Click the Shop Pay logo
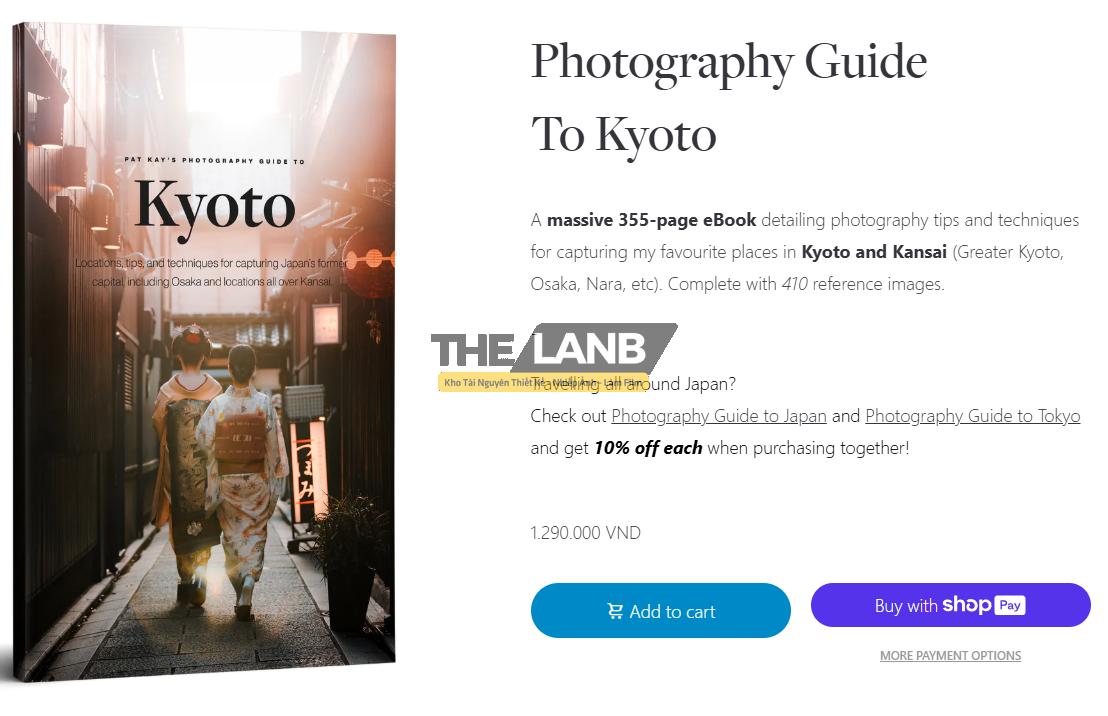 click(983, 605)
